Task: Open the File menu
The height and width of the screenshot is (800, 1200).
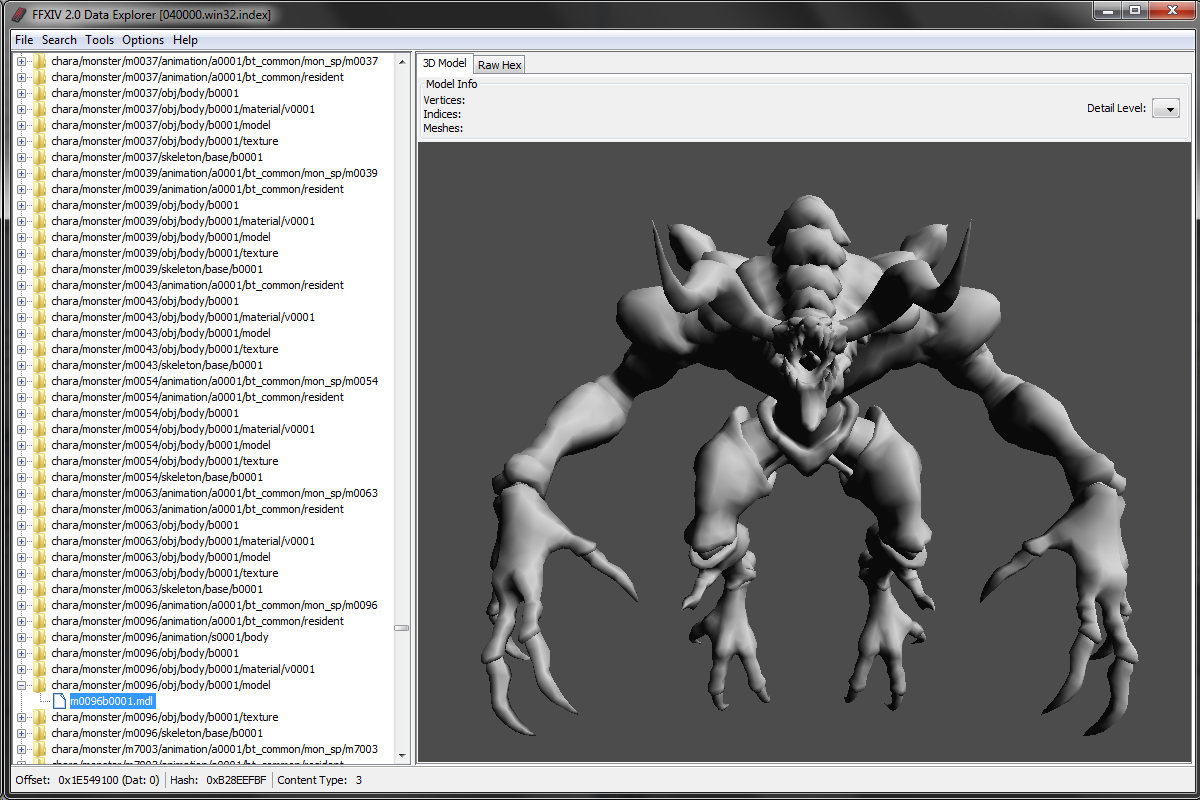Action: point(24,40)
